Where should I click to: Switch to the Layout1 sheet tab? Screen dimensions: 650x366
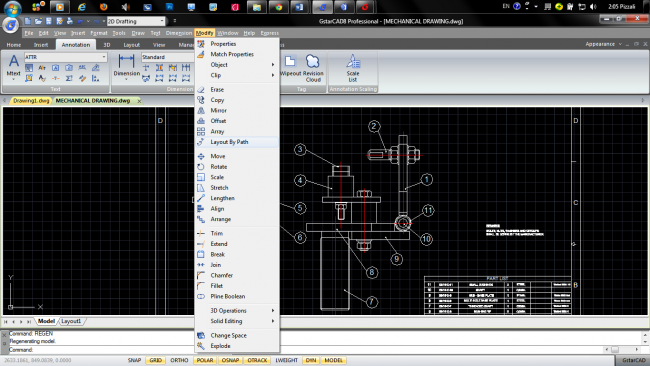[71, 321]
